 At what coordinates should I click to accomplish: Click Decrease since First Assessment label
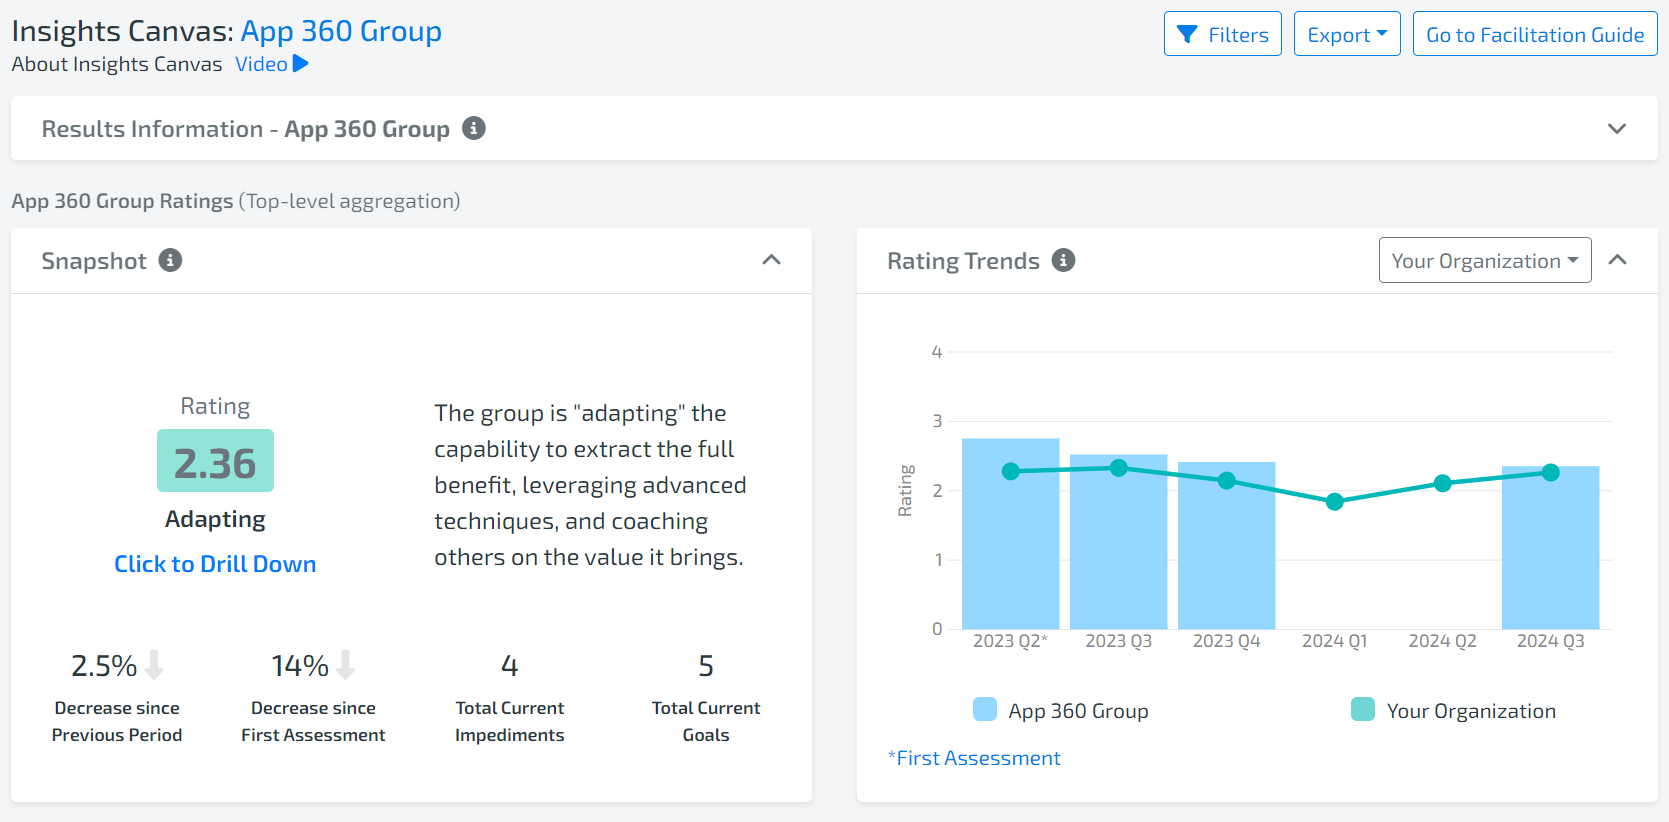point(313,721)
